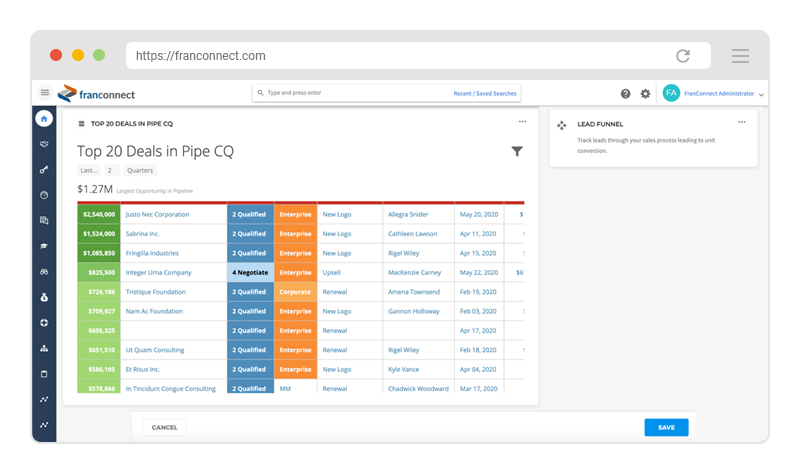Click the green $2,540,000 amount cell

click(x=99, y=214)
